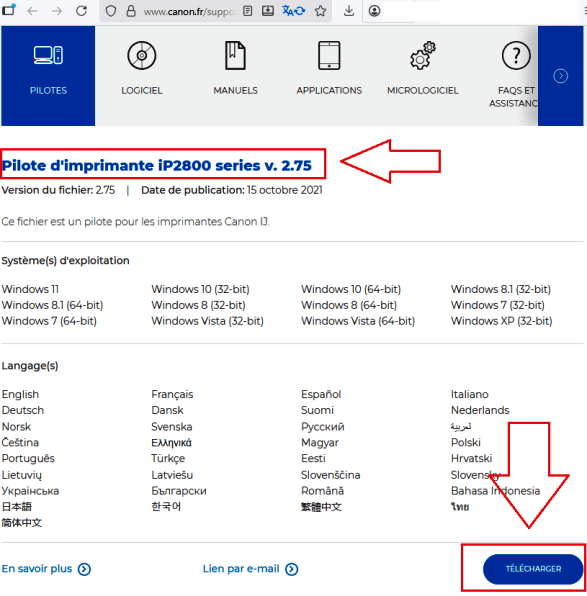Click the padlock site security icon
The height and width of the screenshot is (596, 587).
pyautogui.click(x=131, y=11)
